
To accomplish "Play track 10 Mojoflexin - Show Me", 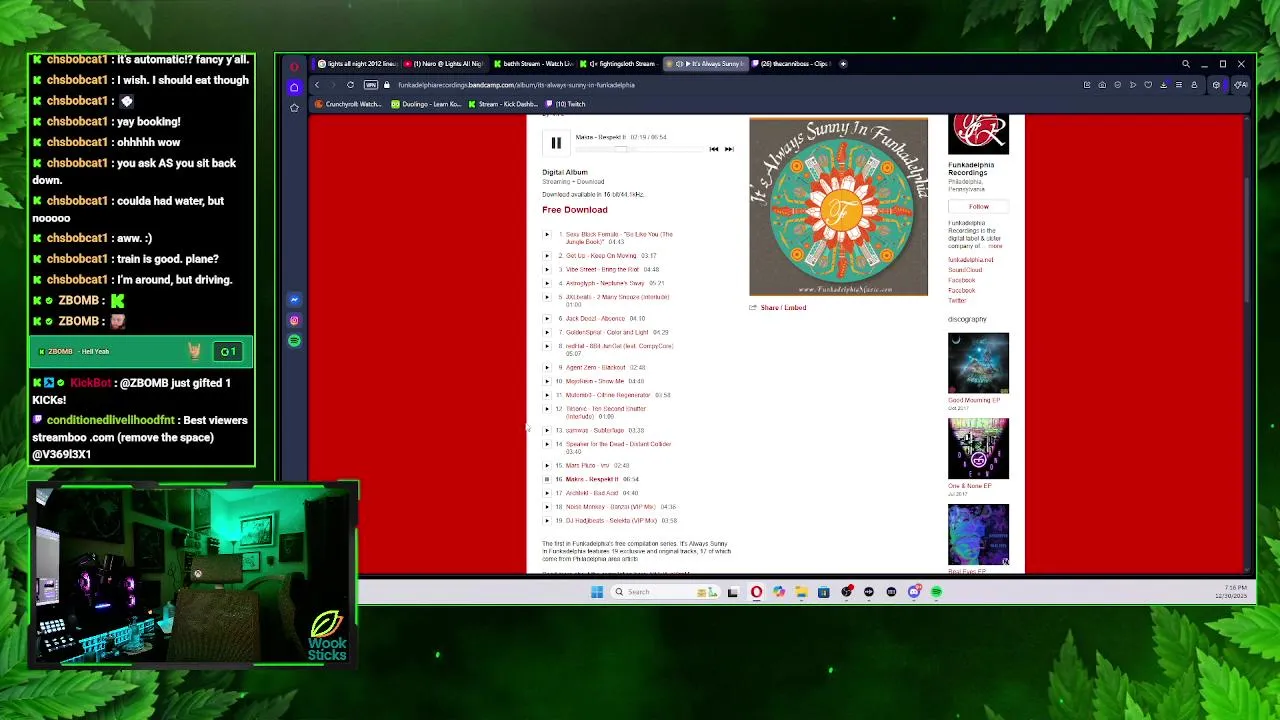I will [x=547, y=382].
